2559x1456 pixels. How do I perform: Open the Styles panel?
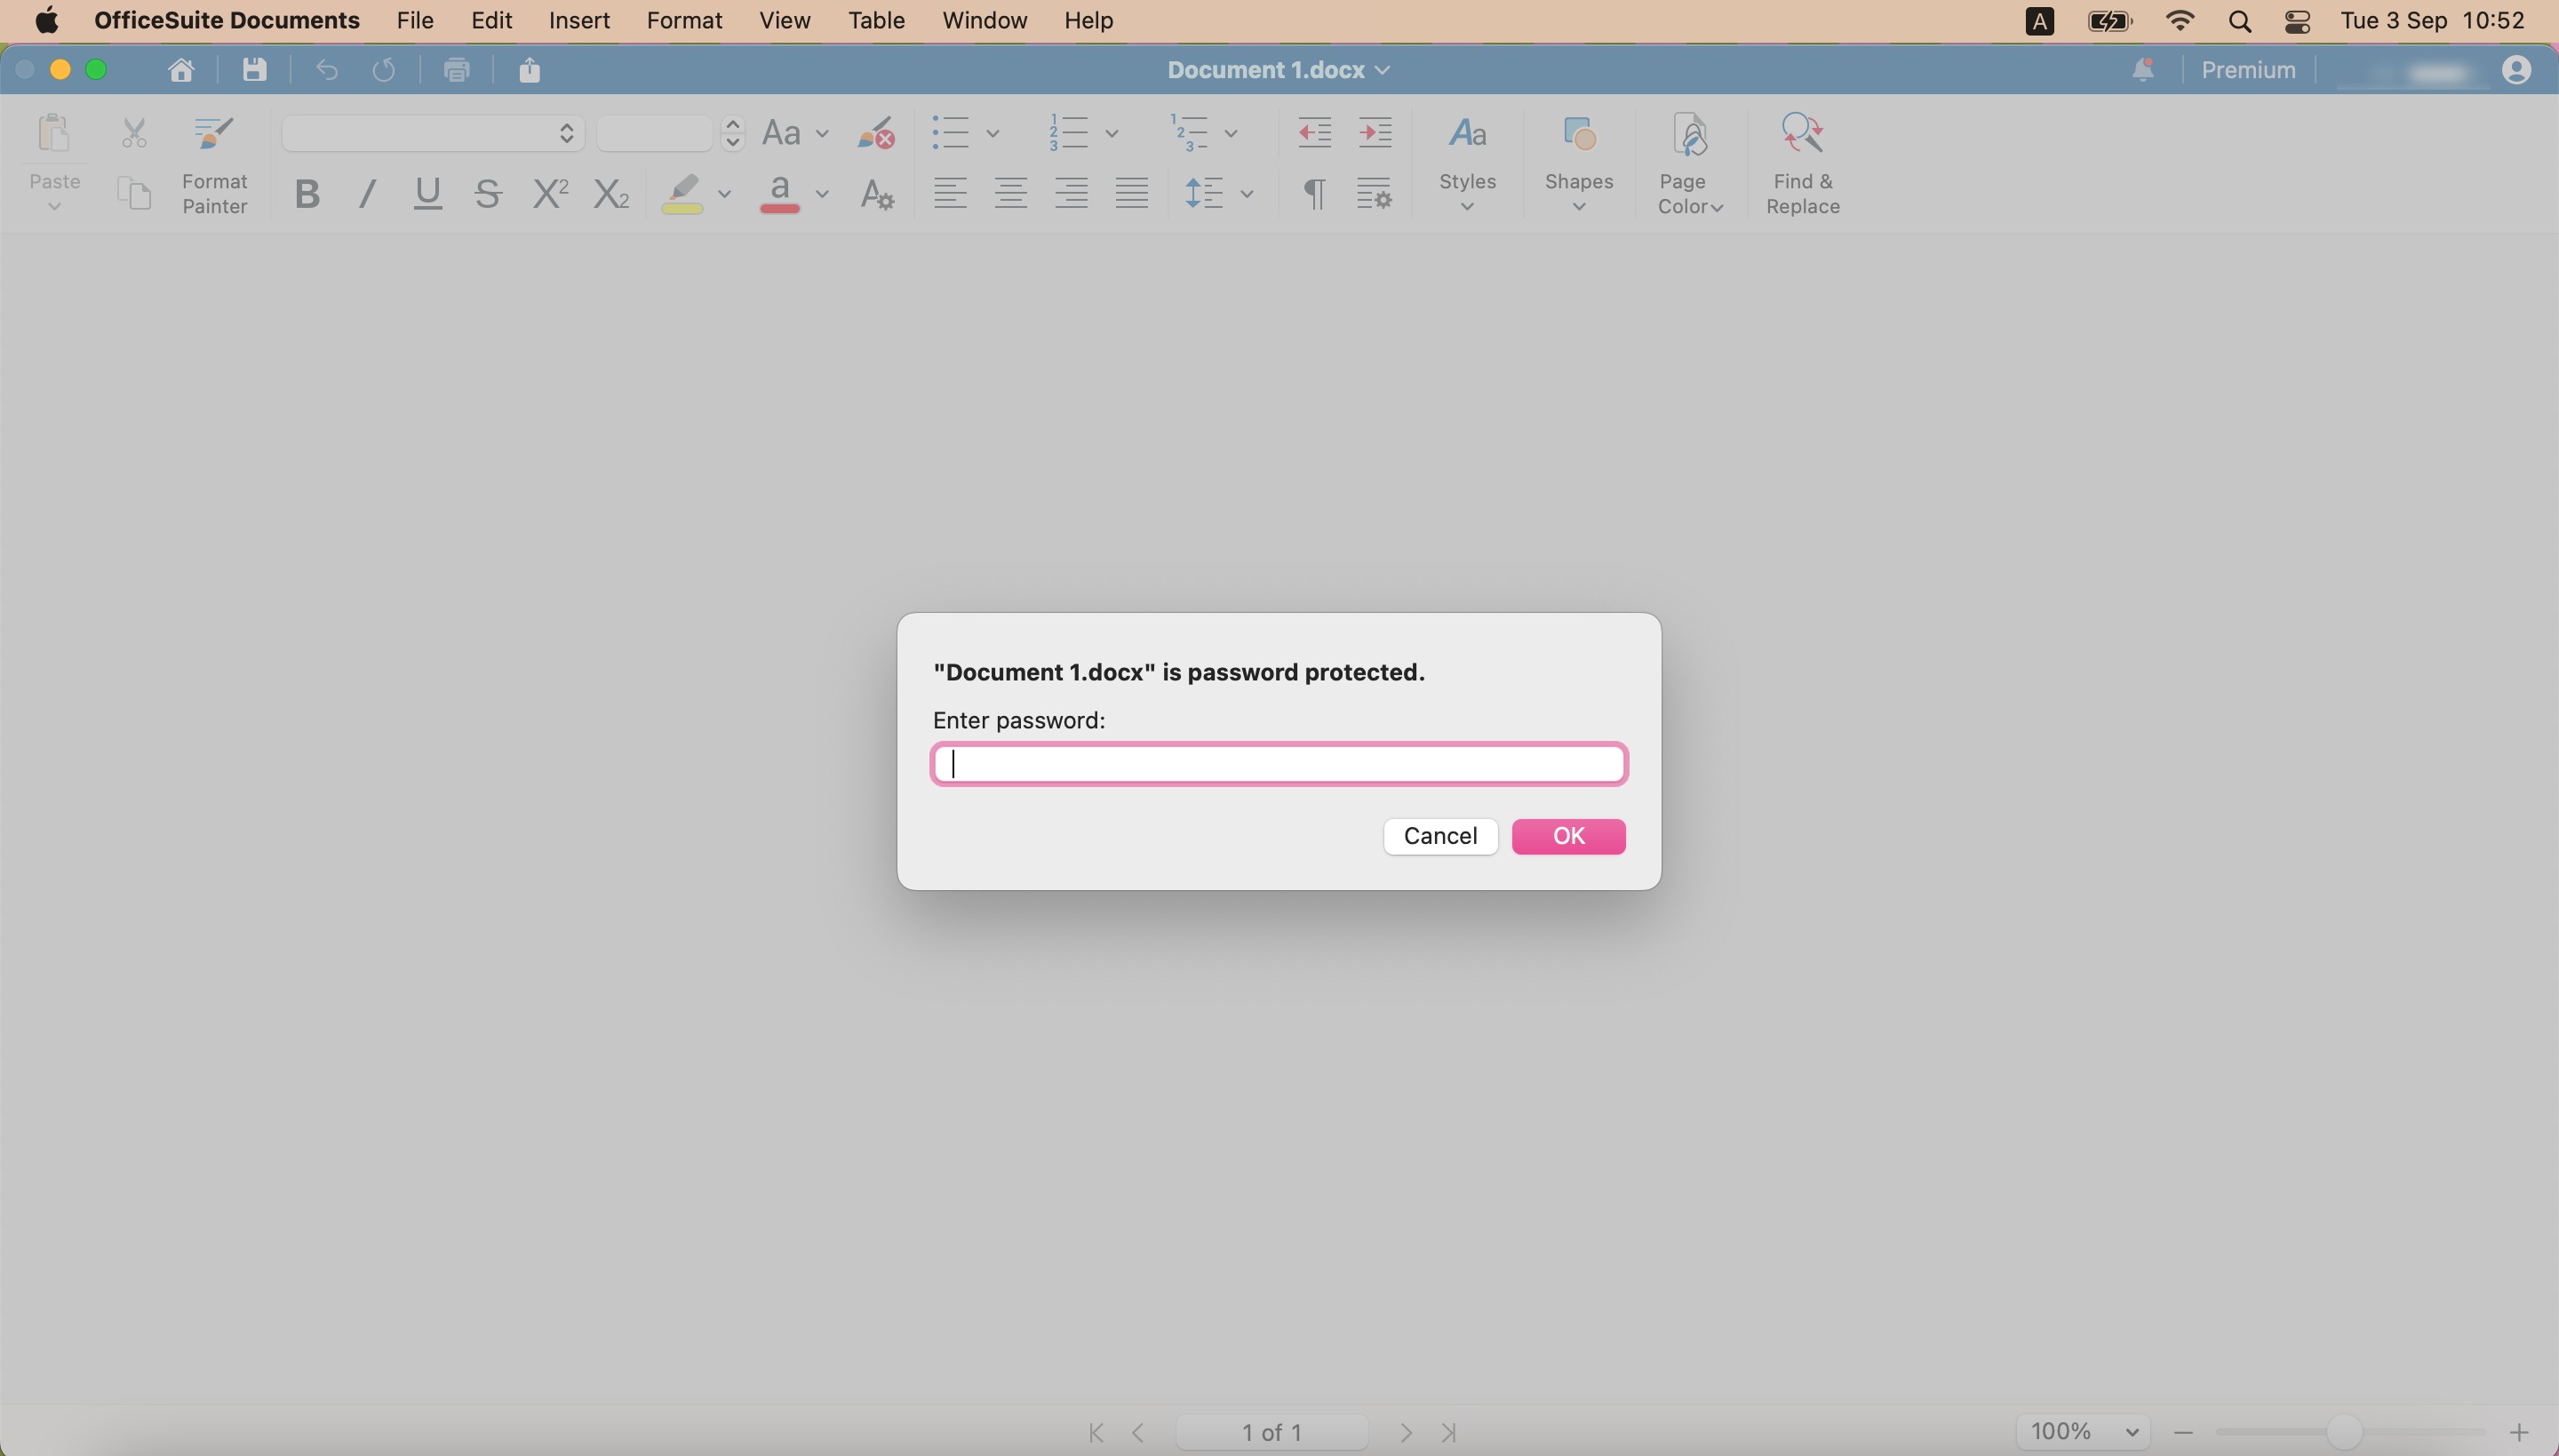pos(1465,160)
